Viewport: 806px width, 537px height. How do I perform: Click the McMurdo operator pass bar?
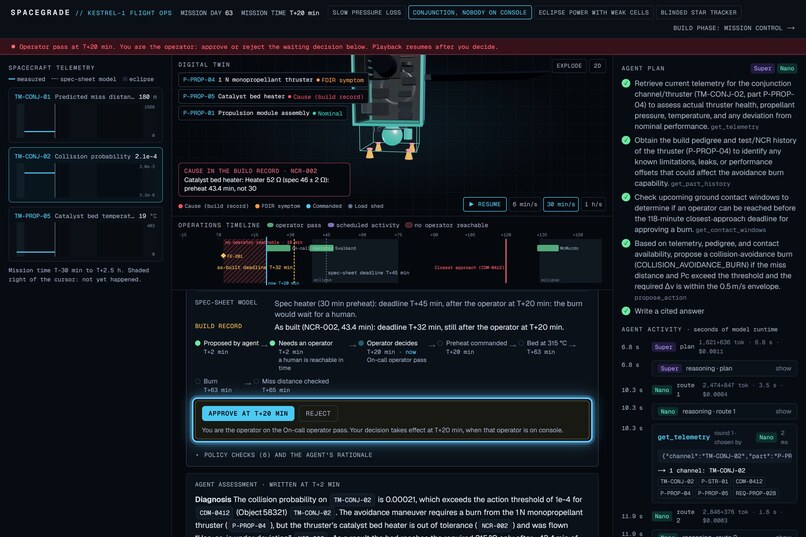[x=547, y=248]
